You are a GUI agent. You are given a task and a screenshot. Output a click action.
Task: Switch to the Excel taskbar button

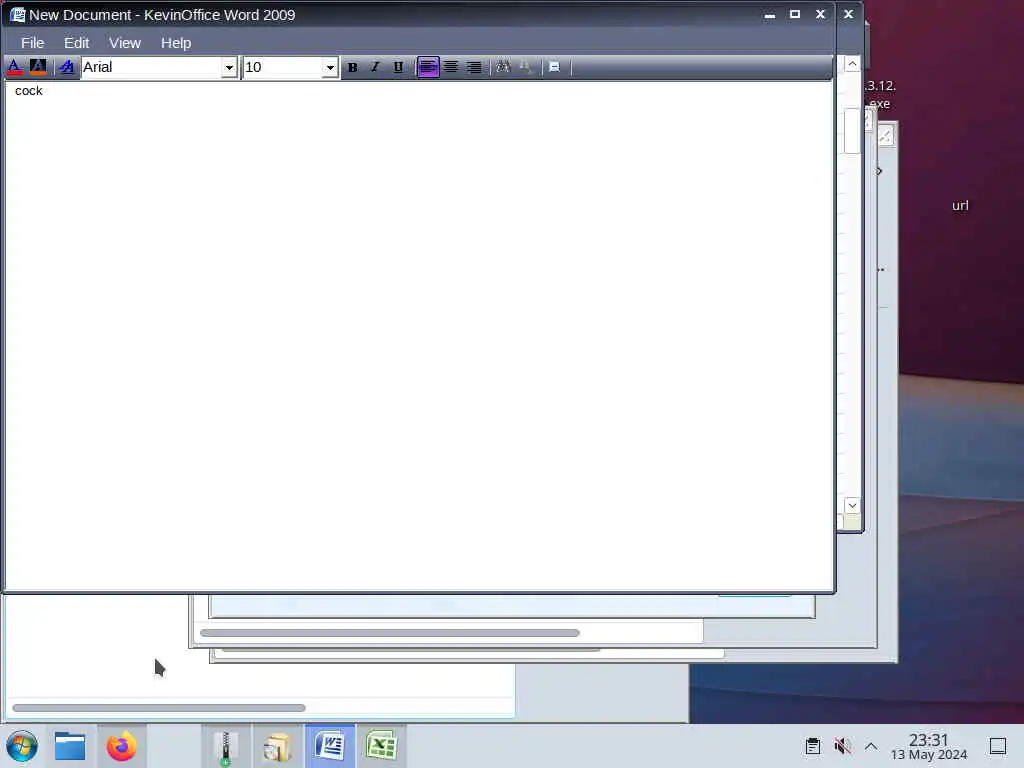pos(381,746)
